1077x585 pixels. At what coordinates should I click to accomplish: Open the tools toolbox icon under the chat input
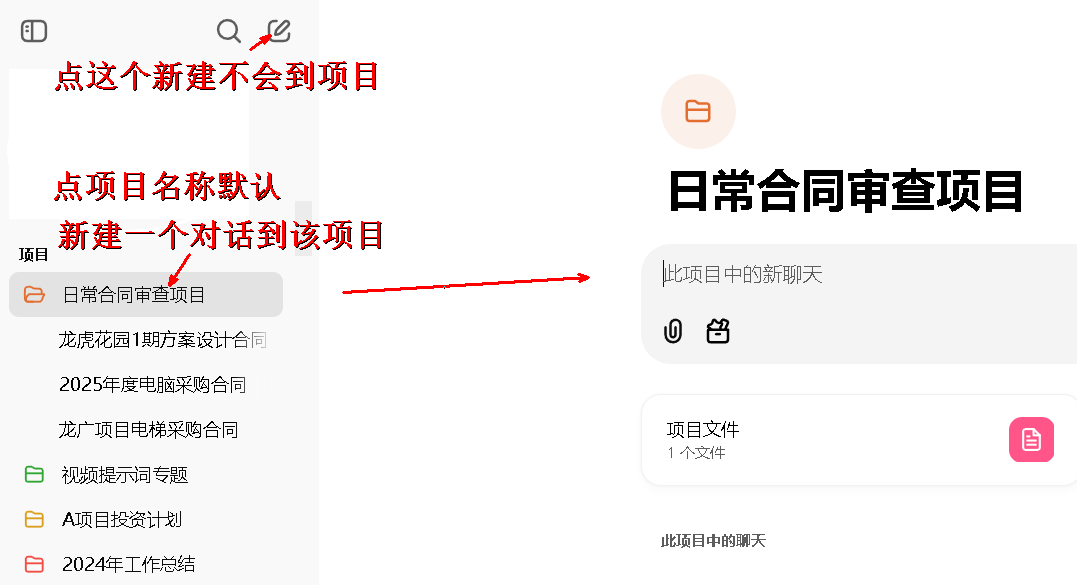coord(718,331)
